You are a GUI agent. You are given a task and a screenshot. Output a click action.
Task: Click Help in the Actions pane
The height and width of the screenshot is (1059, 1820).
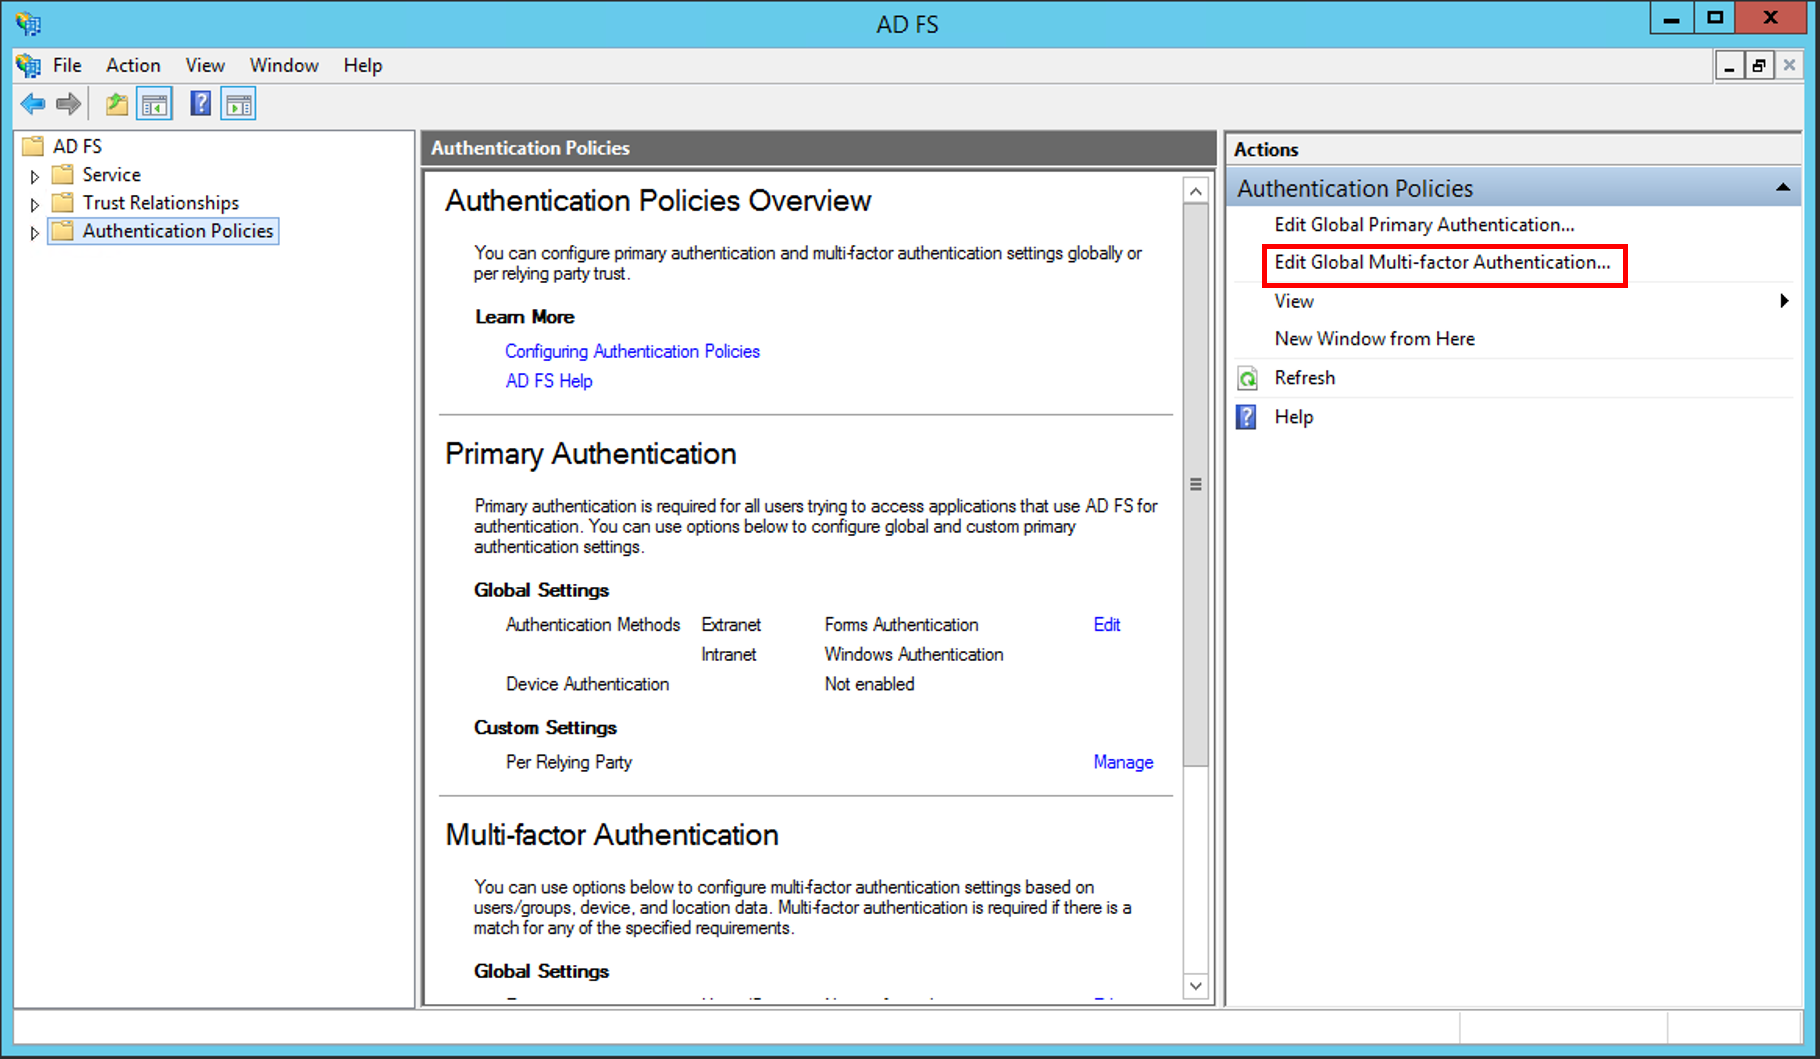[x=1293, y=417]
